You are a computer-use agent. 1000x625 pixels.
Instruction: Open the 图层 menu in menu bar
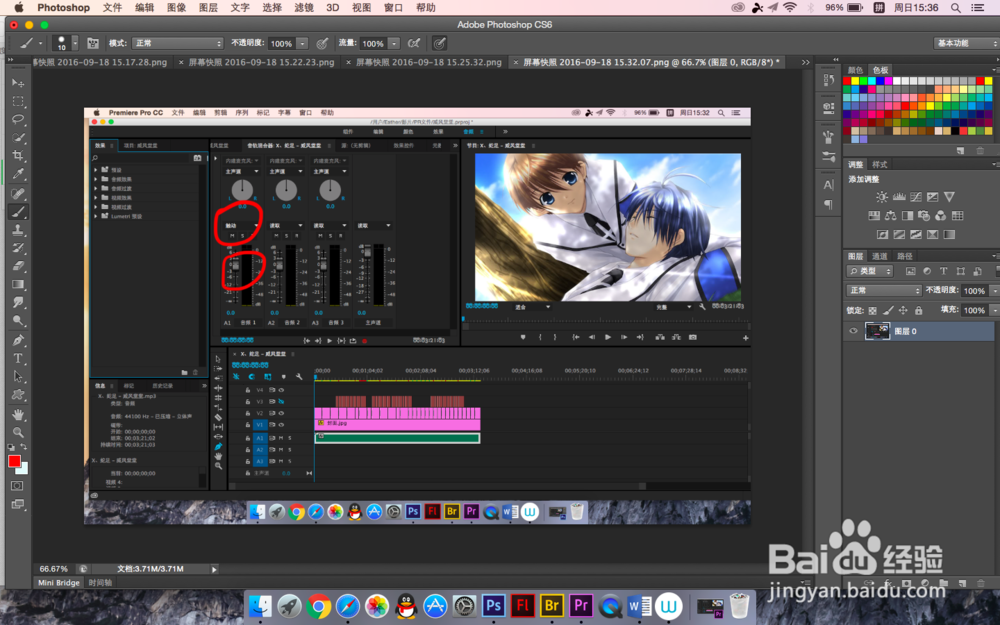click(x=209, y=8)
